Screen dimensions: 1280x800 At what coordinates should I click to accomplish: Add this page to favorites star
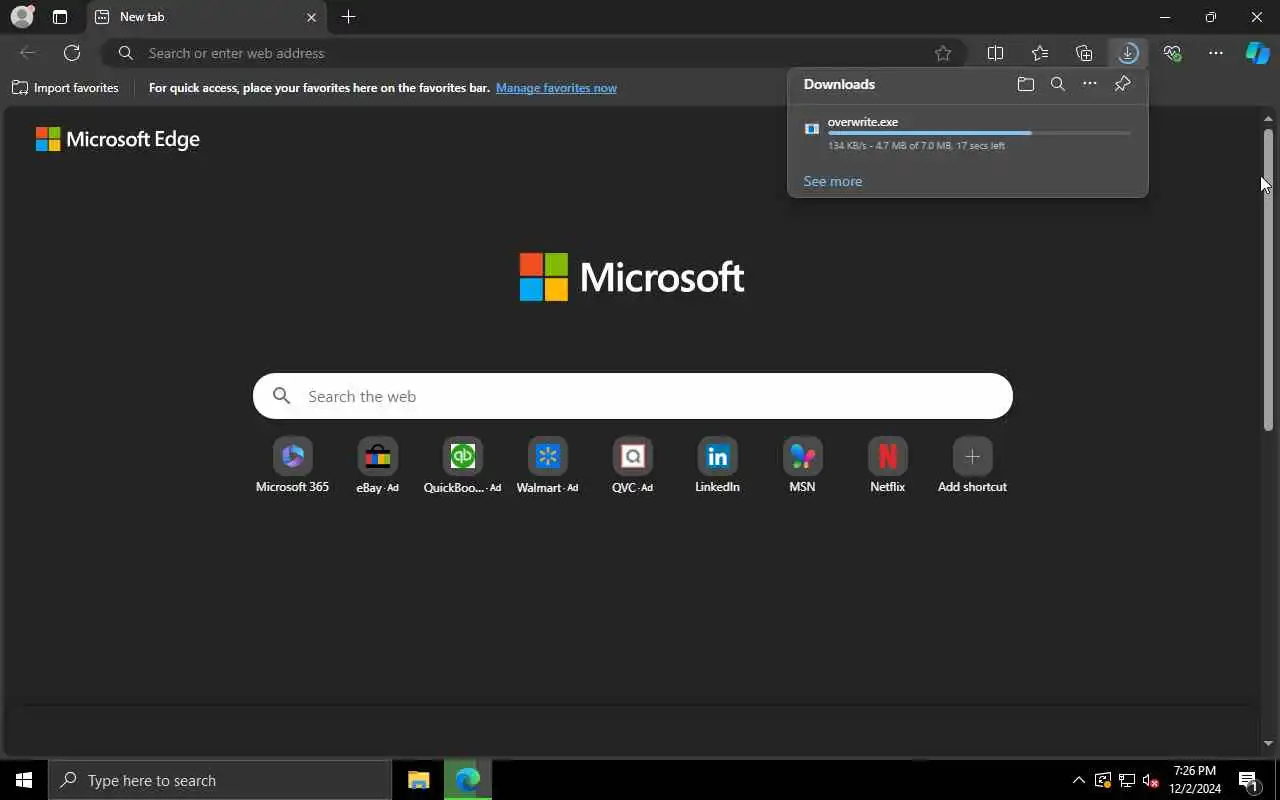click(x=943, y=53)
